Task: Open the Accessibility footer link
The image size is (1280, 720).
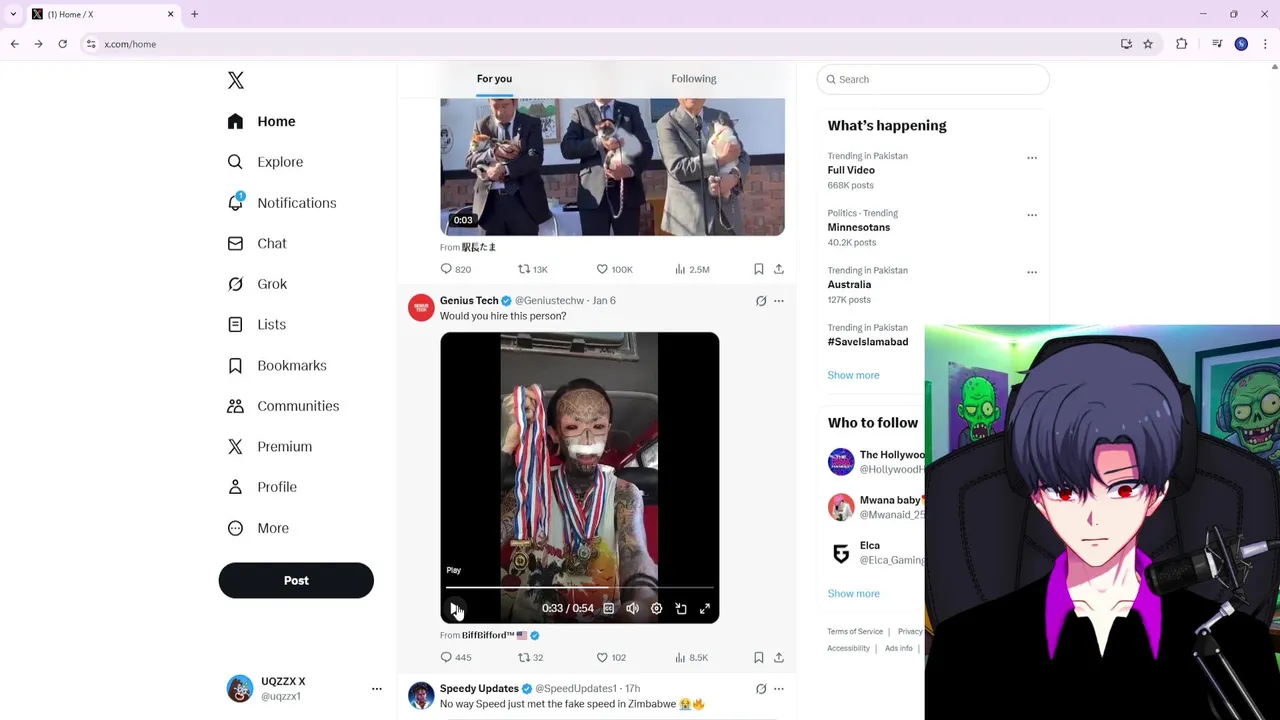Action: click(x=848, y=649)
